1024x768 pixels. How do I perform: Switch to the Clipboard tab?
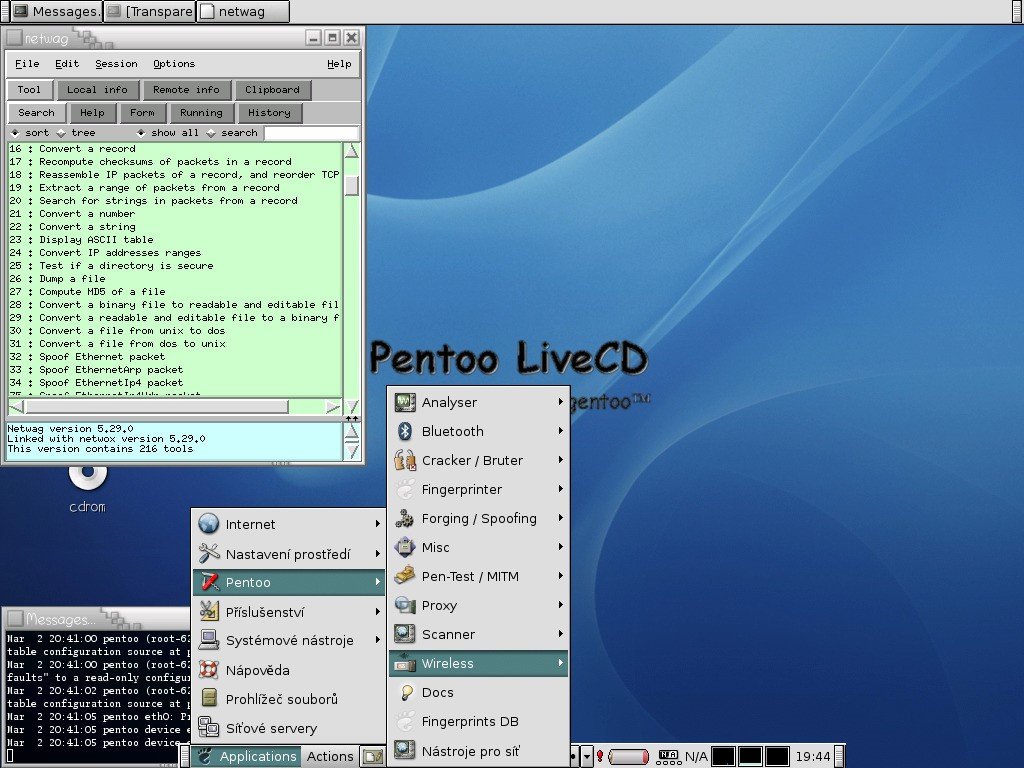(x=272, y=89)
